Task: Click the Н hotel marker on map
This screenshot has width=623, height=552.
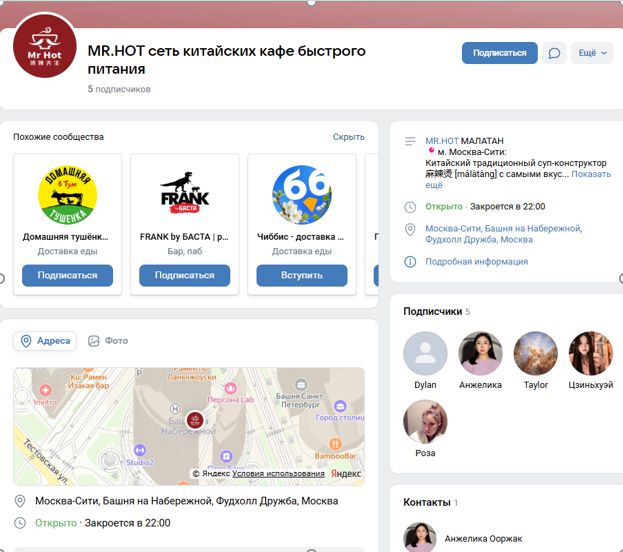Action: pyautogui.click(x=175, y=409)
